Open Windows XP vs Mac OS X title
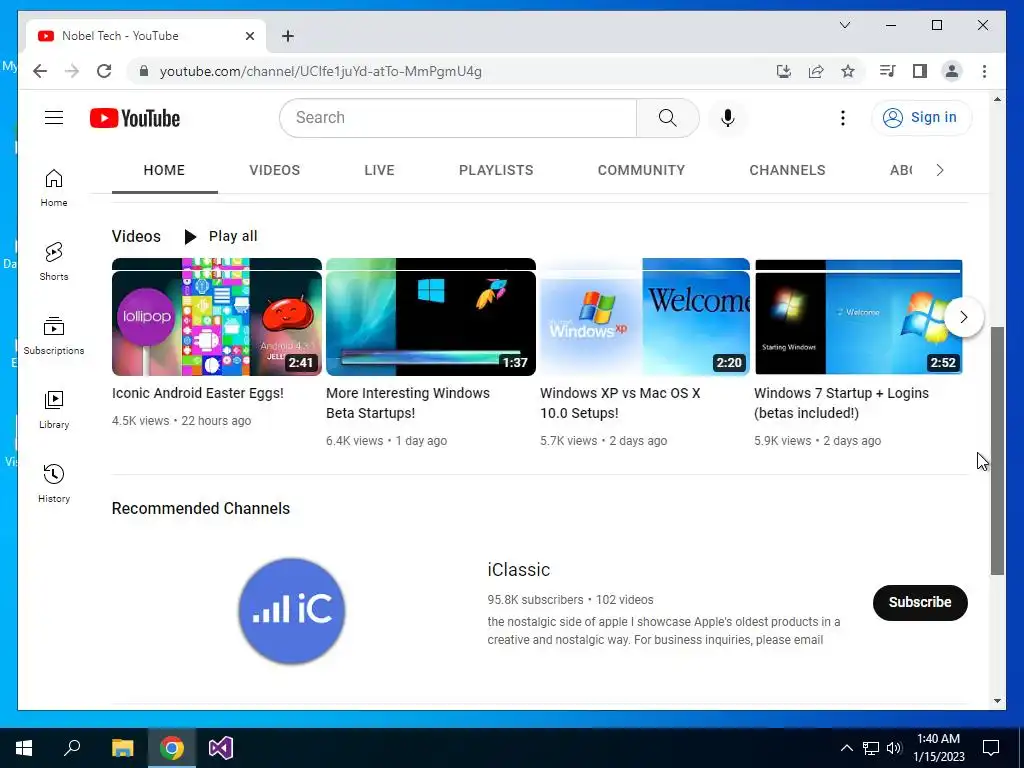 pyautogui.click(x=620, y=403)
